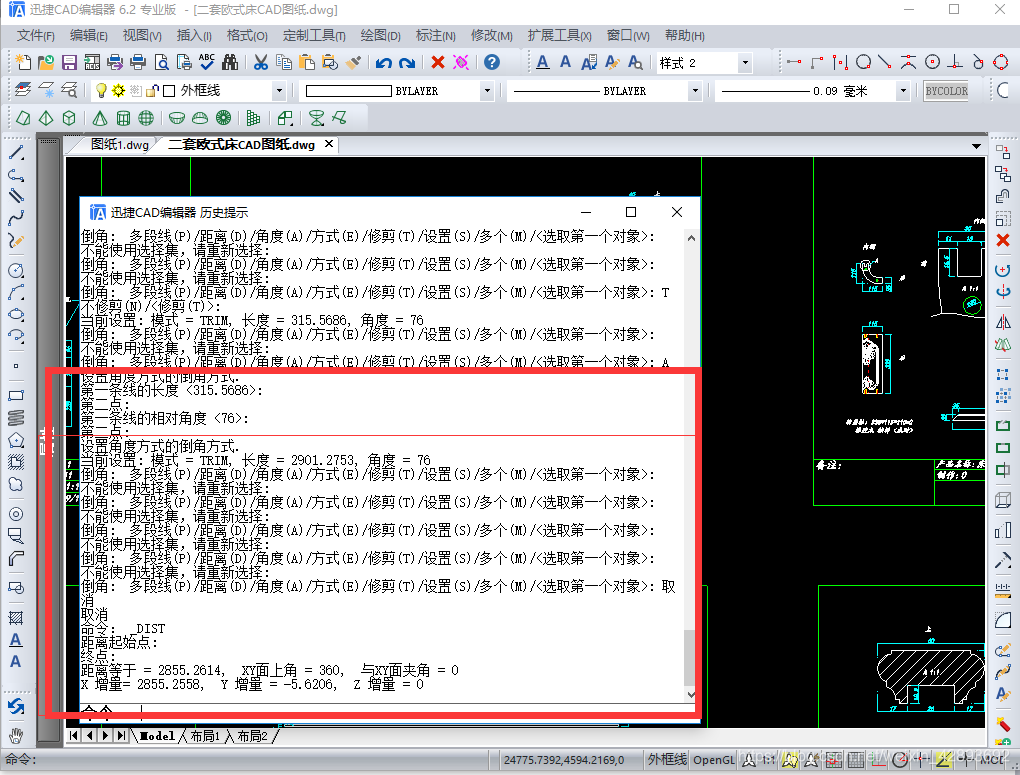Click the ACIS import icon
The image size is (1020, 775).
[92, 62]
